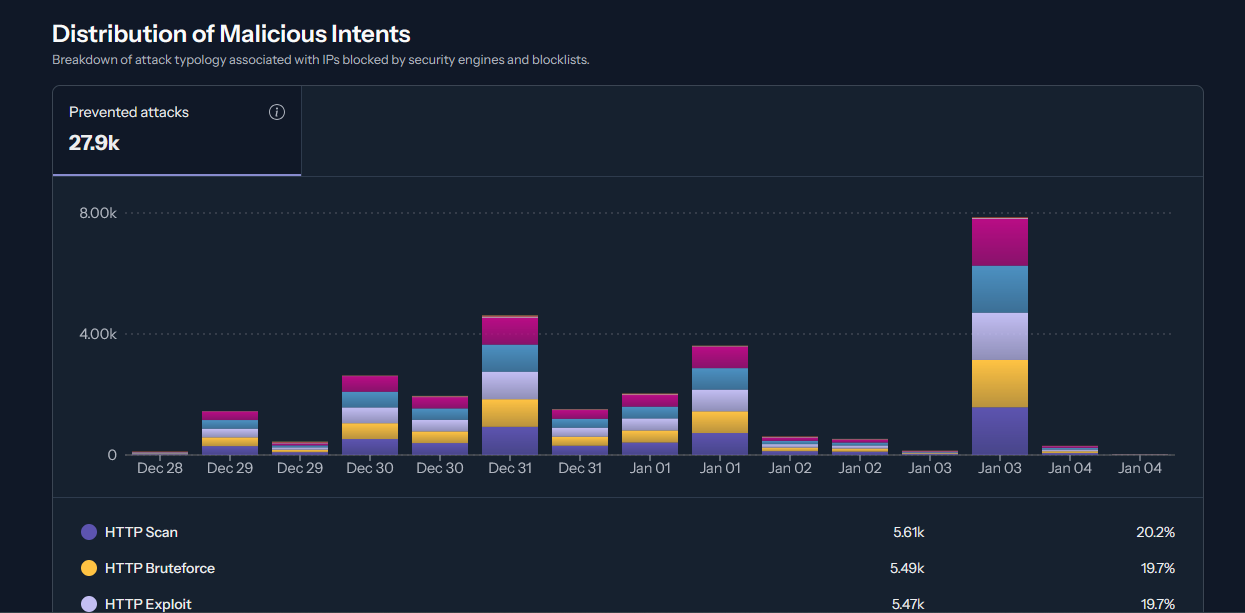
Task: Click the yellow HTTP Bruteforce legend dot
Action: [x=89, y=568]
